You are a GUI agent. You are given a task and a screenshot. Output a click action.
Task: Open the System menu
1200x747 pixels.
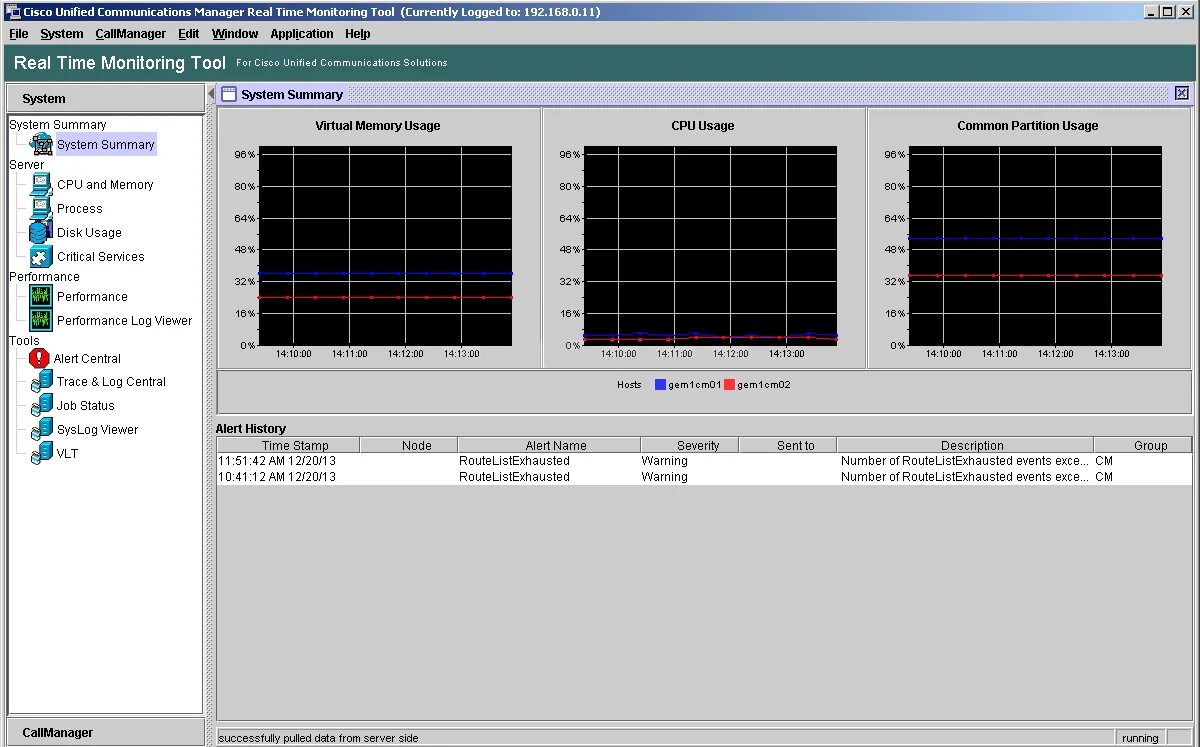pos(62,33)
